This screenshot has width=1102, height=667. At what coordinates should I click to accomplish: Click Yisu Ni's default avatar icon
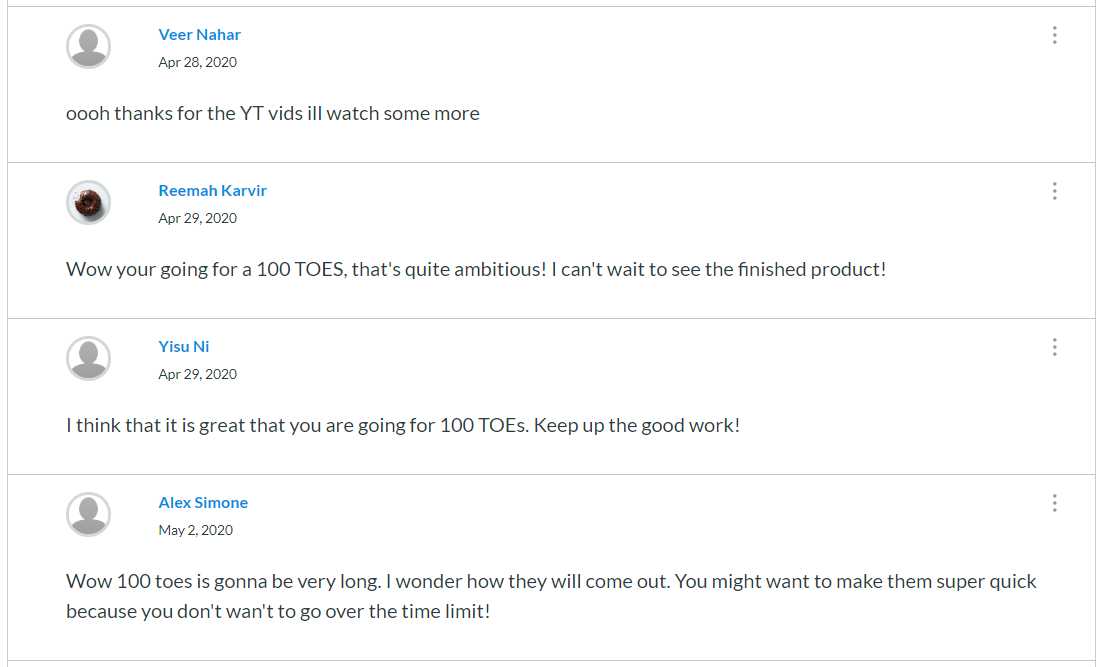89,358
